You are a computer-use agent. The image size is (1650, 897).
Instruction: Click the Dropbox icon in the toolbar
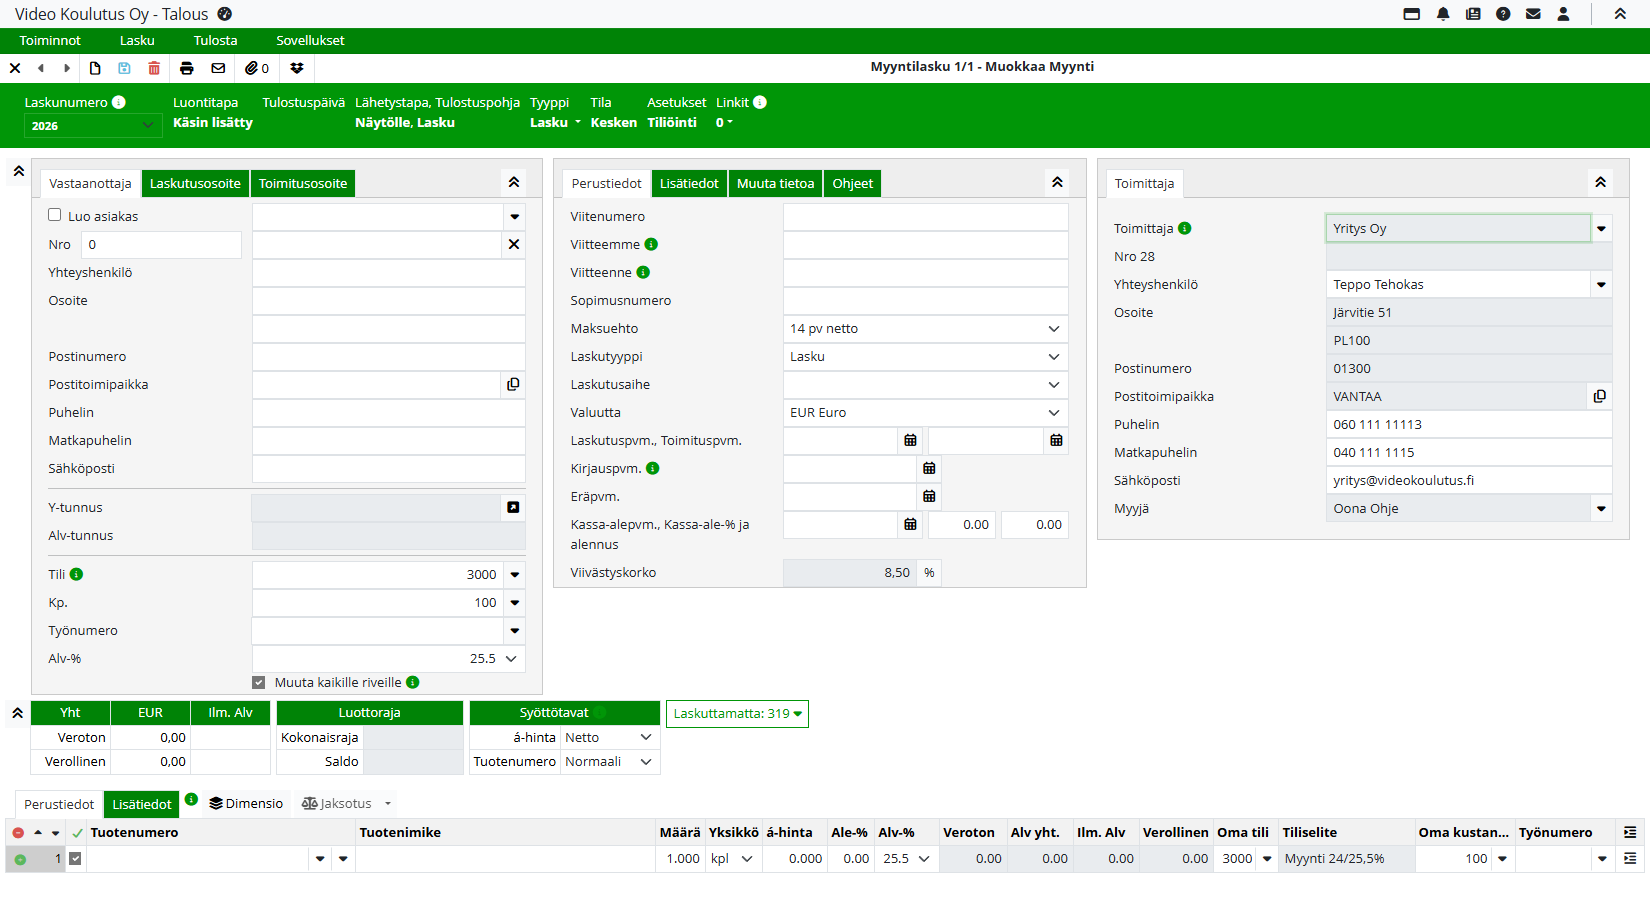[x=297, y=68]
